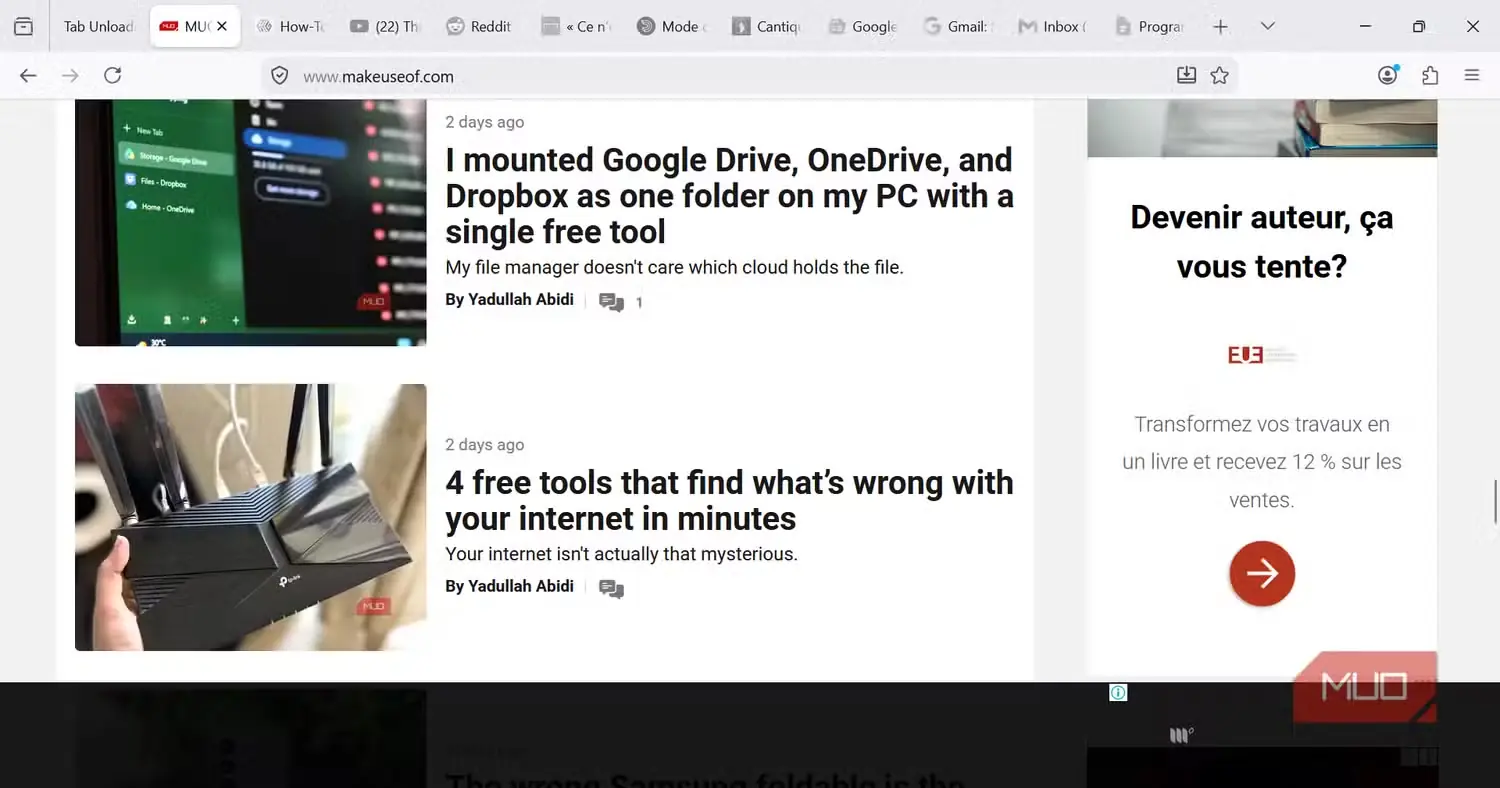Click the MUO logo on video overlay
The width and height of the screenshot is (1500, 788).
tap(1364, 687)
